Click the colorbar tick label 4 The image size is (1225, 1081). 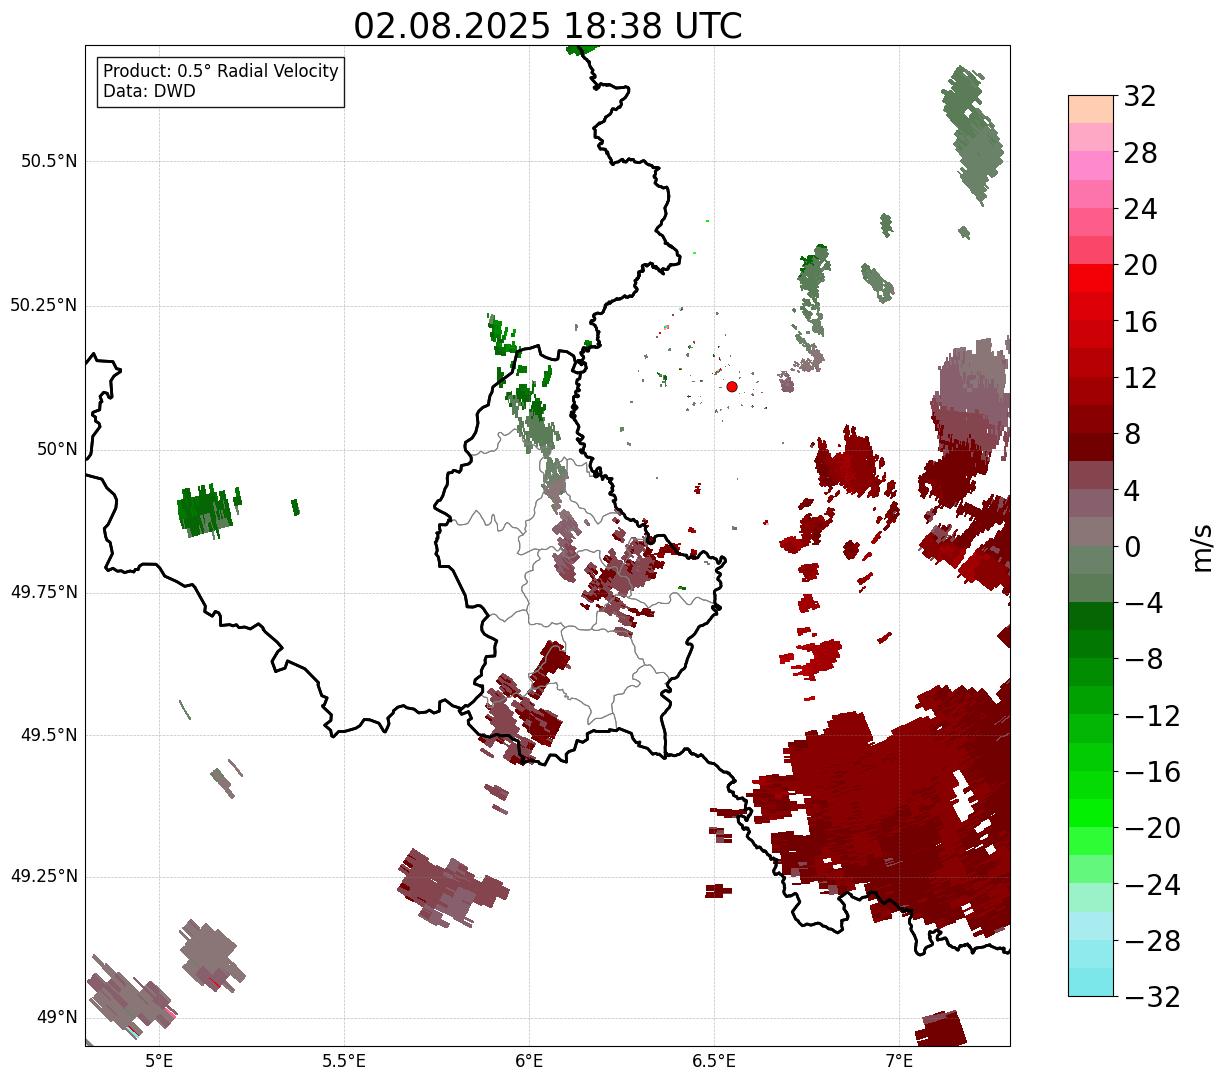[1132, 490]
